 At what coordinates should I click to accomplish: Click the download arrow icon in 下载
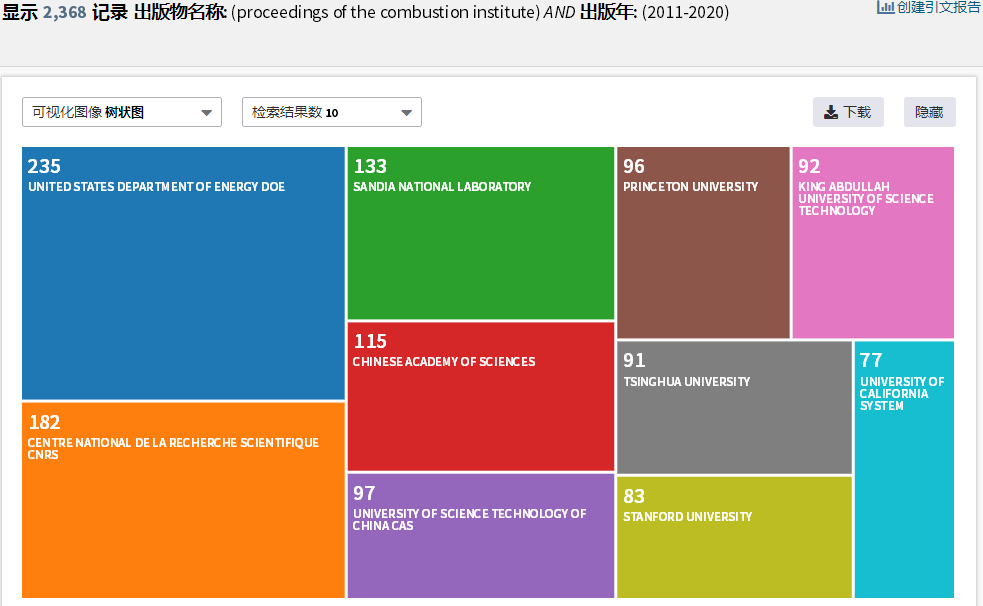(x=831, y=112)
